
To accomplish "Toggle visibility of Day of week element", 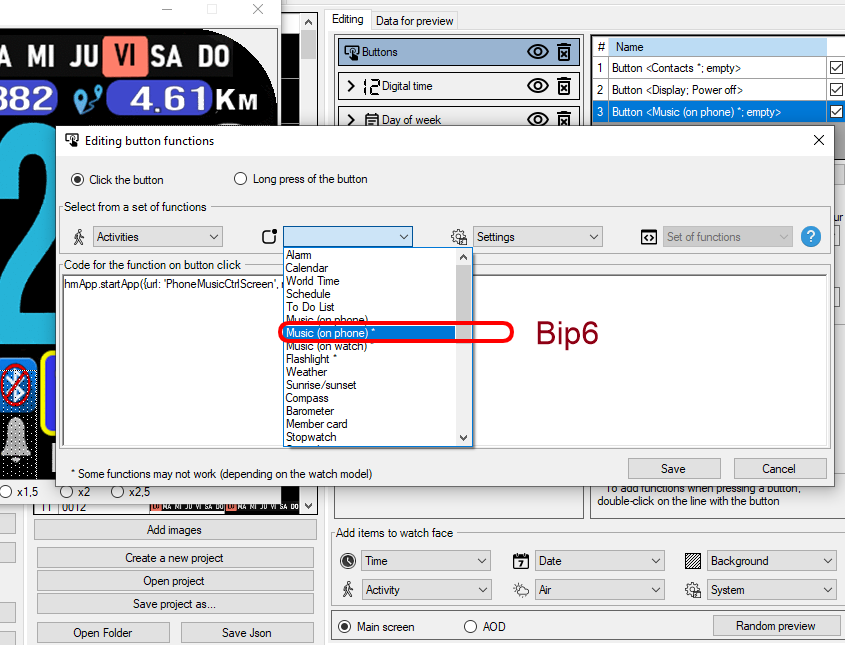I will 537,119.
